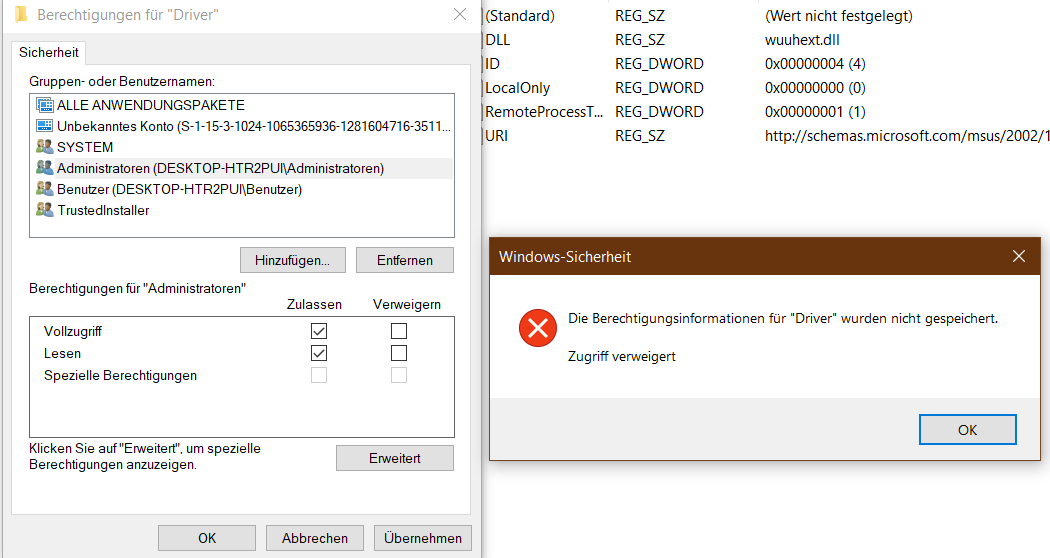The width and height of the screenshot is (1050, 558).
Task: Toggle Lesen Zulassen checkbox
Action: point(319,353)
